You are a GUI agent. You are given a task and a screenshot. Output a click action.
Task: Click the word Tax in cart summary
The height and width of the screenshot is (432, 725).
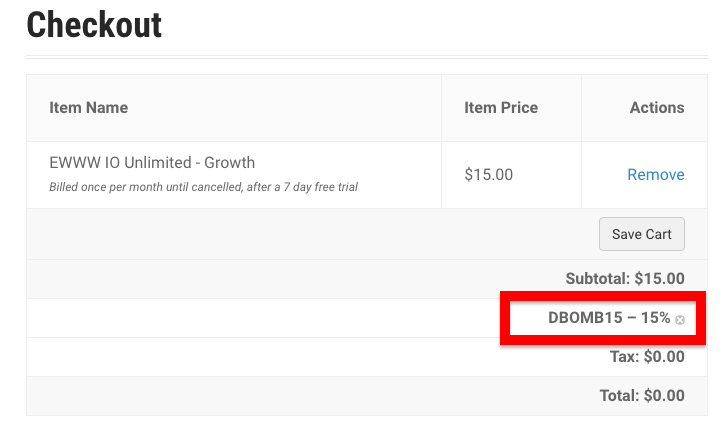[x=624, y=357]
